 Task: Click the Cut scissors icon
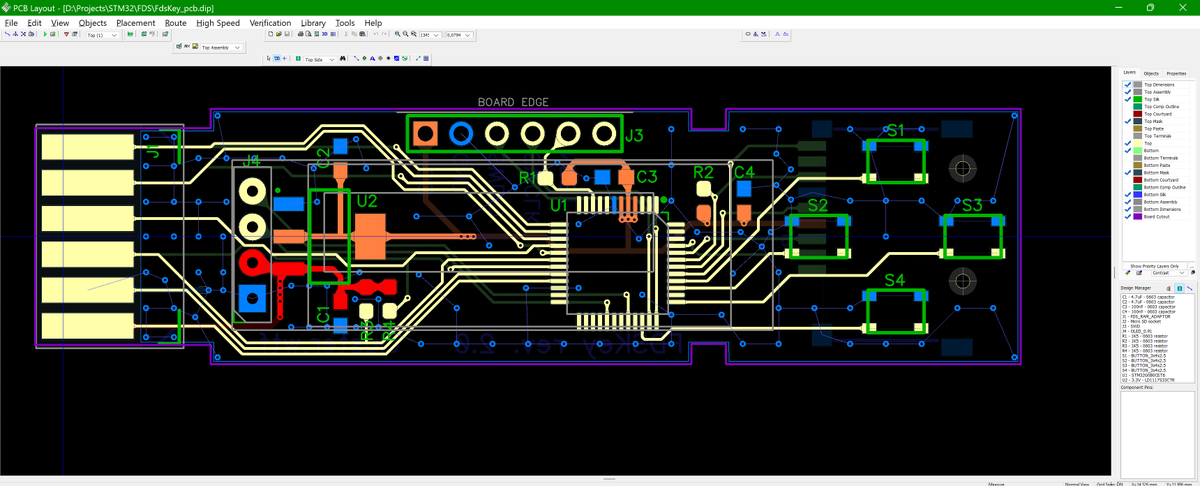coord(346,34)
